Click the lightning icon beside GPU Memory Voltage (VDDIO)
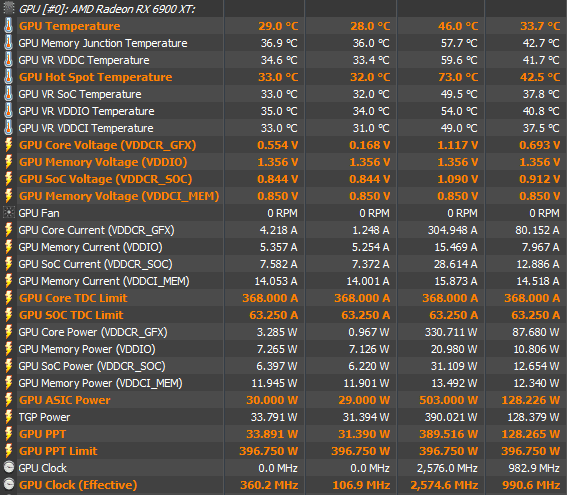Viewport: 567px width, 495px height. 8,162
